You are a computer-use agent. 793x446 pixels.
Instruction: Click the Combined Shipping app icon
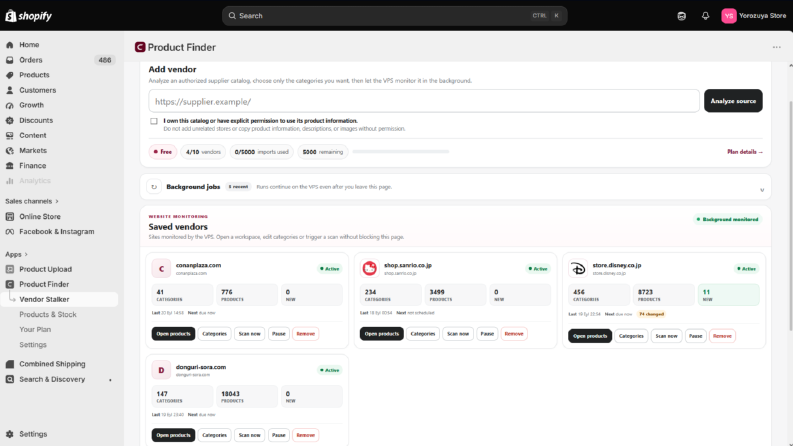pyautogui.click(x=10, y=364)
